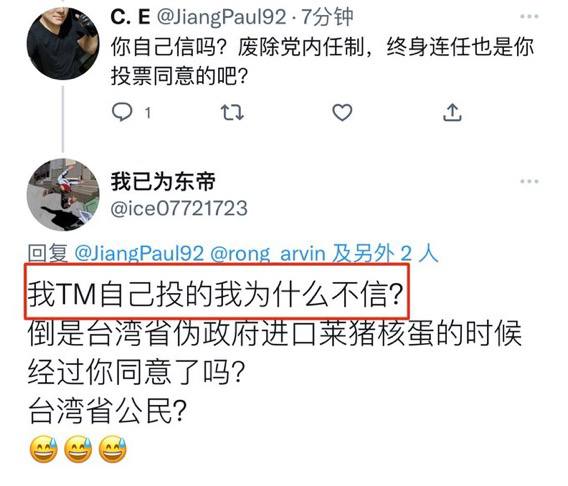The height and width of the screenshot is (486, 568).
Task: Open the more menu on 我已为东帝's tweet
Action: click(x=529, y=181)
